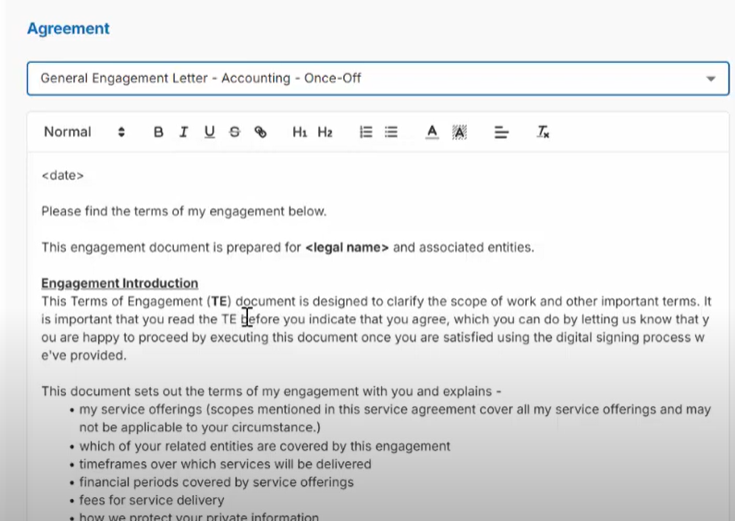Apply Heading 2 style

point(325,132)
